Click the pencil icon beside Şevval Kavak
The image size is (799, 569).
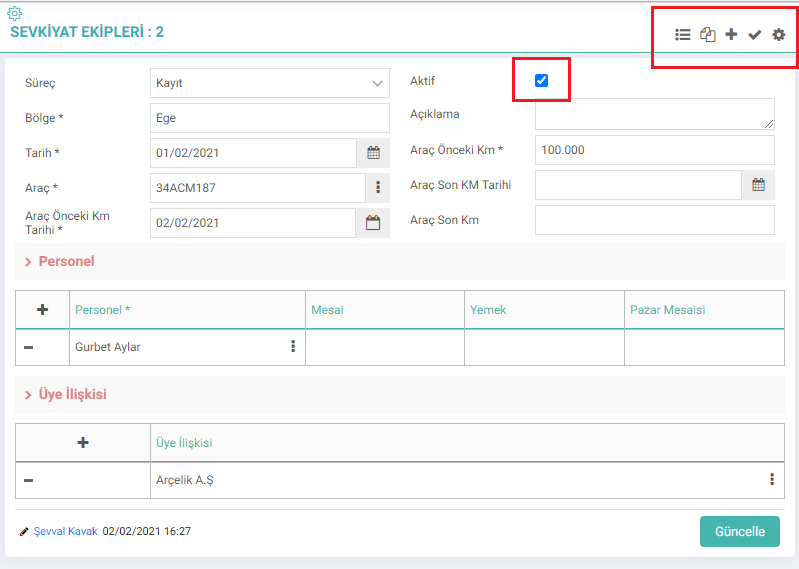pos(24,532)
